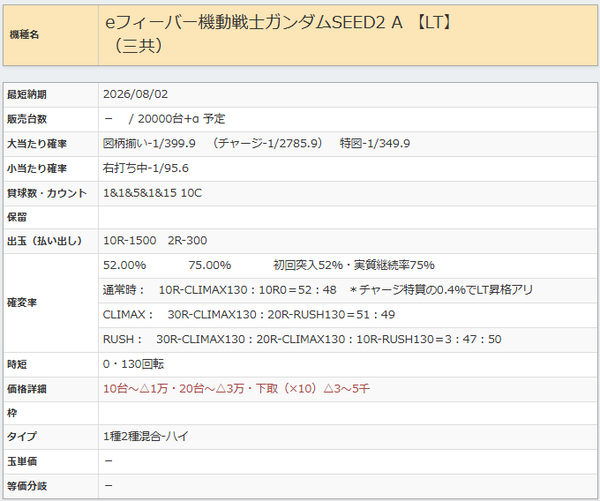This screenshot has width=600, height=501.
Task: Select the red price detail text 10台～△1万
Action: 236,389
